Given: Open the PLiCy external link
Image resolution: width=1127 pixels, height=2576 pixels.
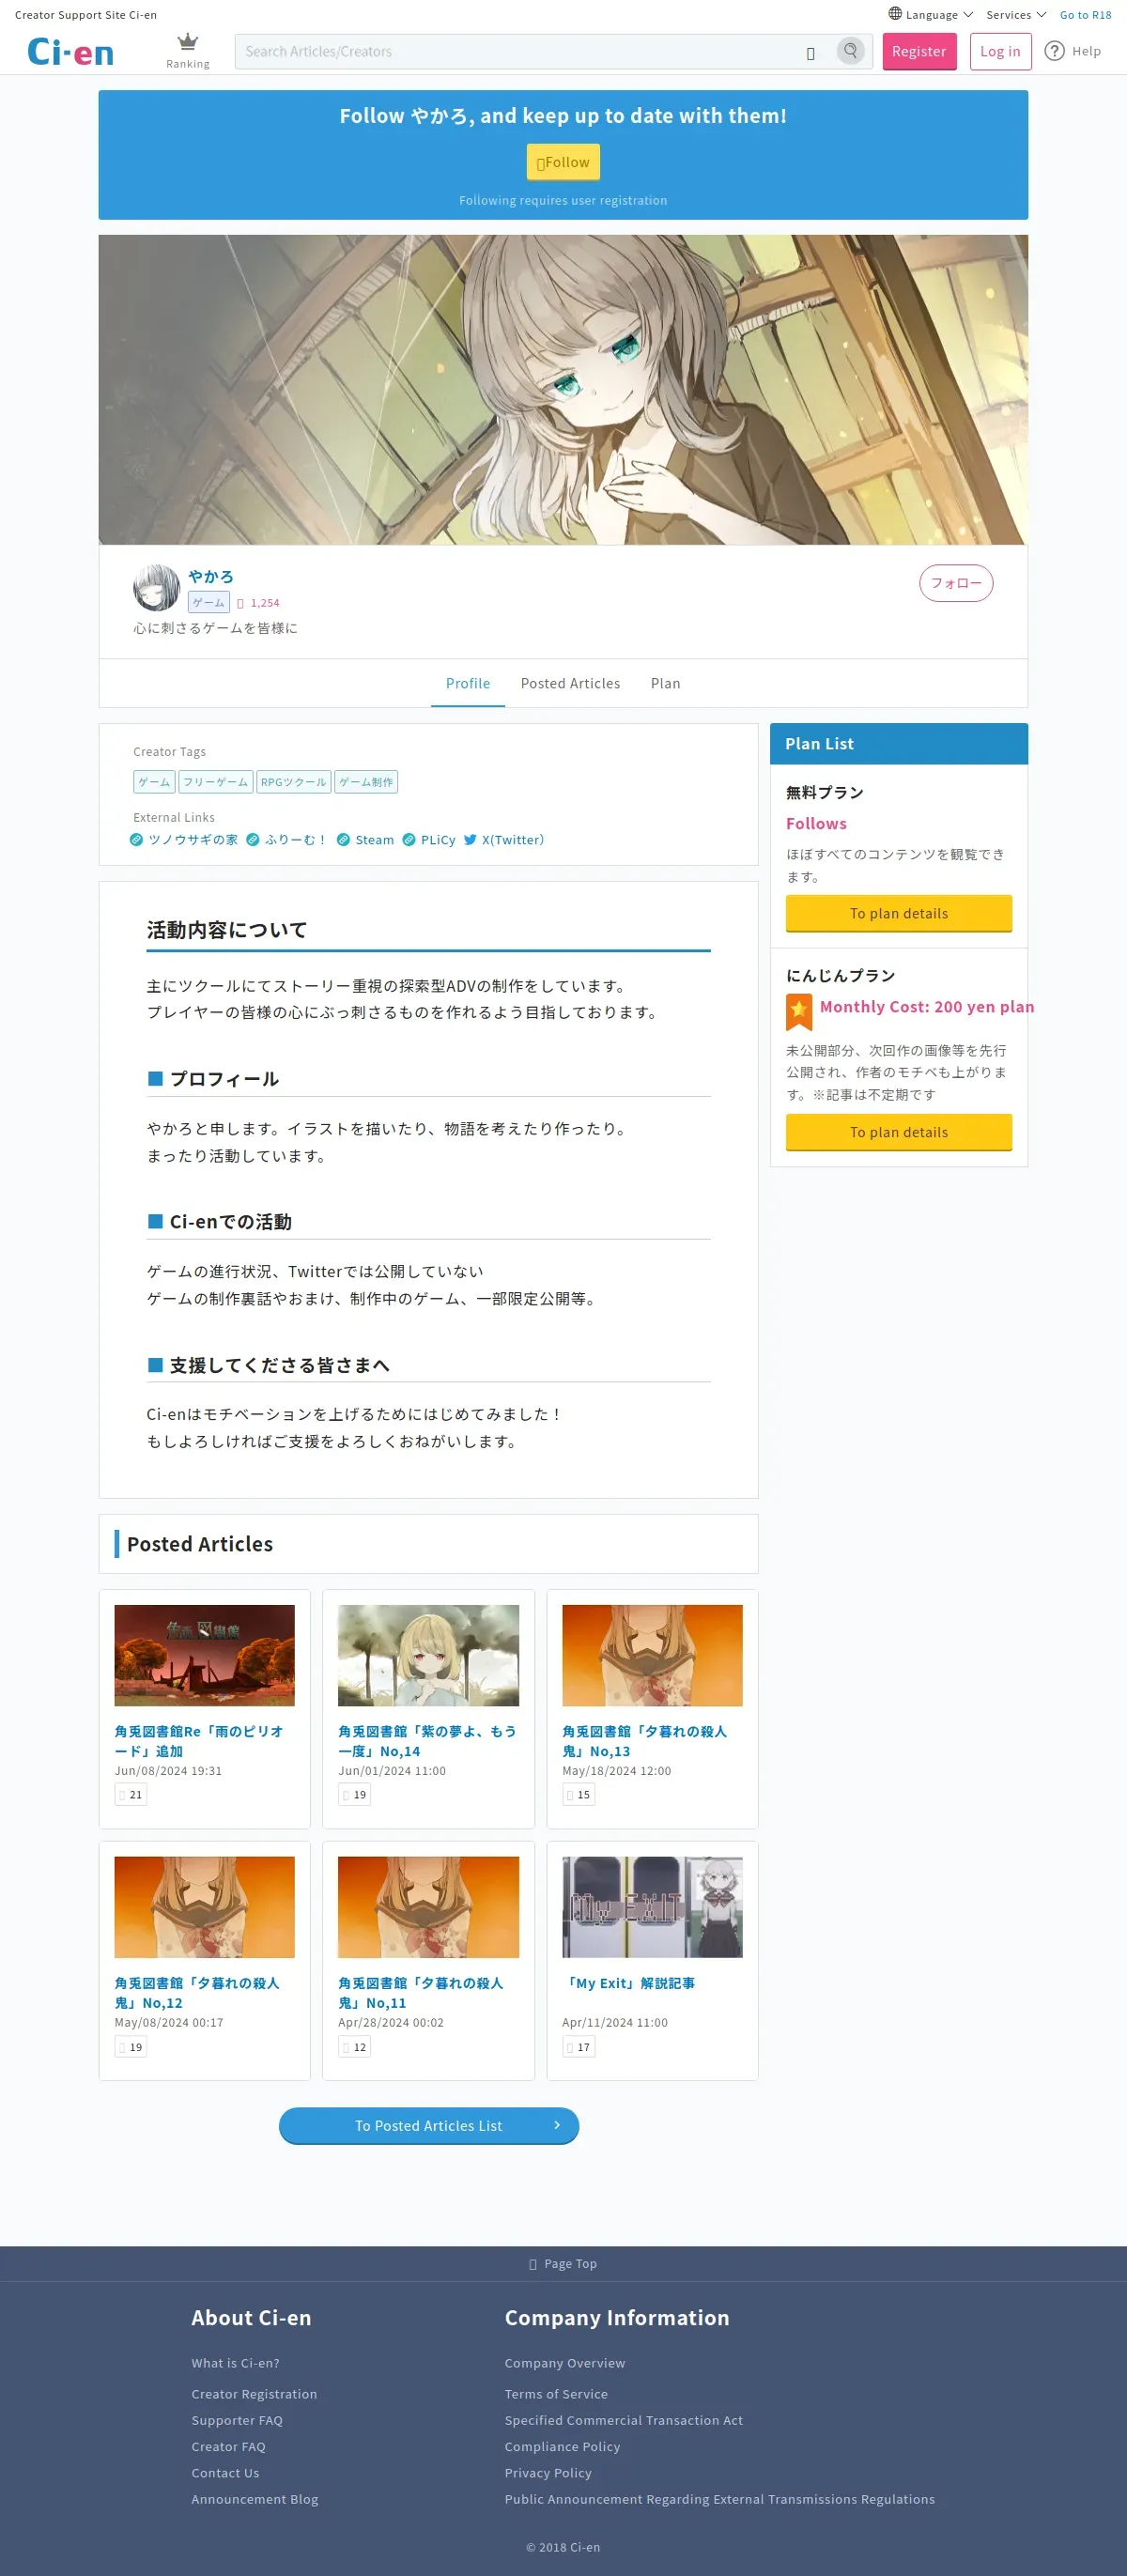Looking at the screenshot, I should click(429, 840).
